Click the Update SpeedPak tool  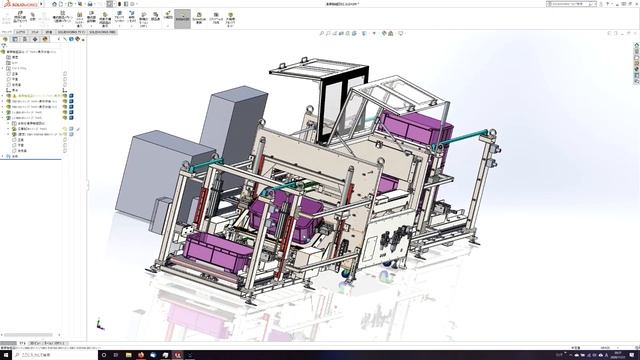coord(199,19)
